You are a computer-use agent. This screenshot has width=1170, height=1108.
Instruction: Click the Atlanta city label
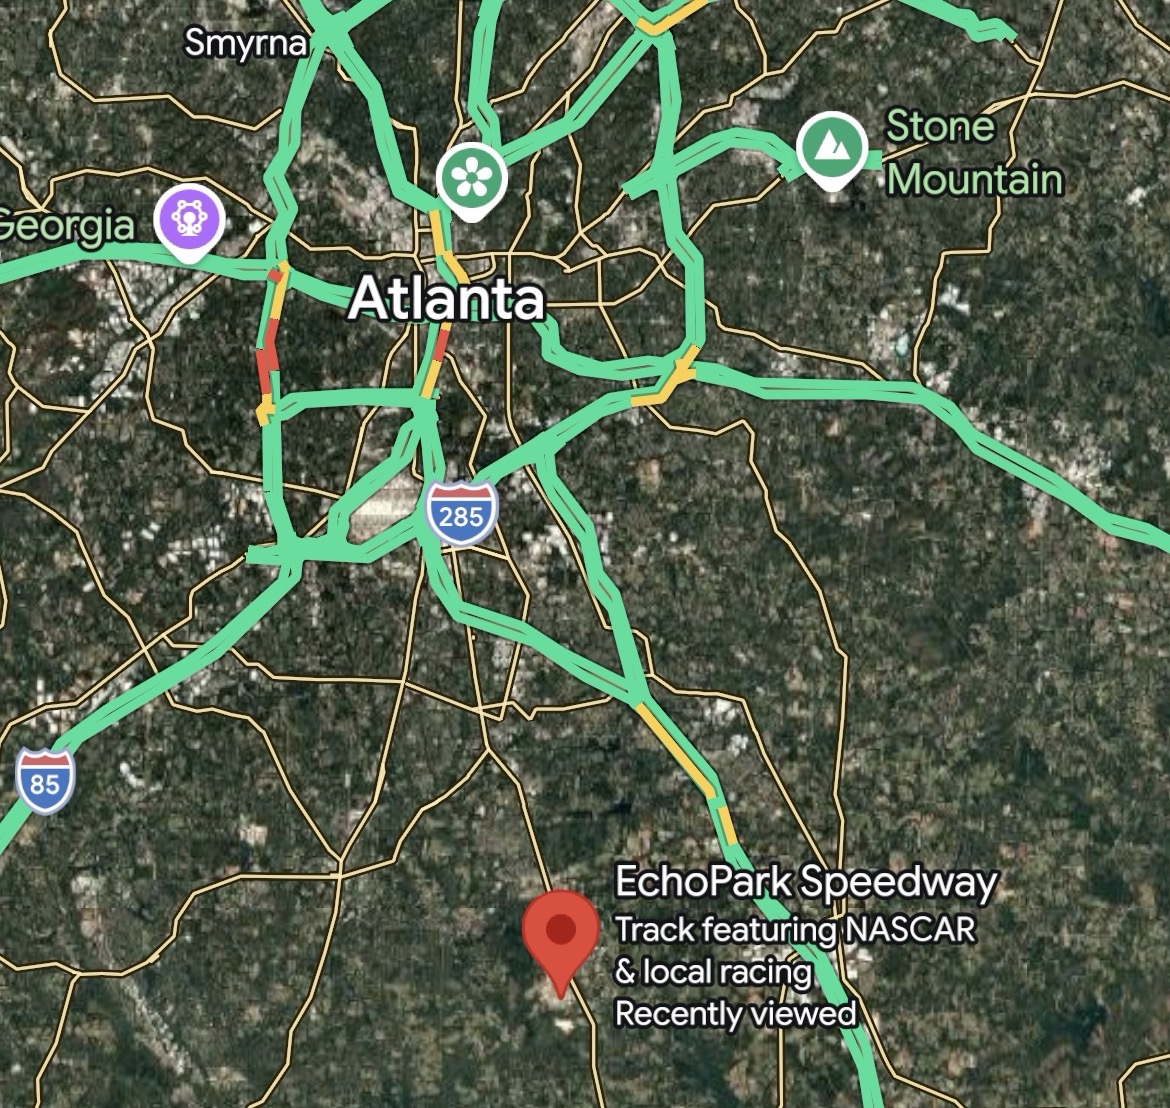click(x=446, y=298)
